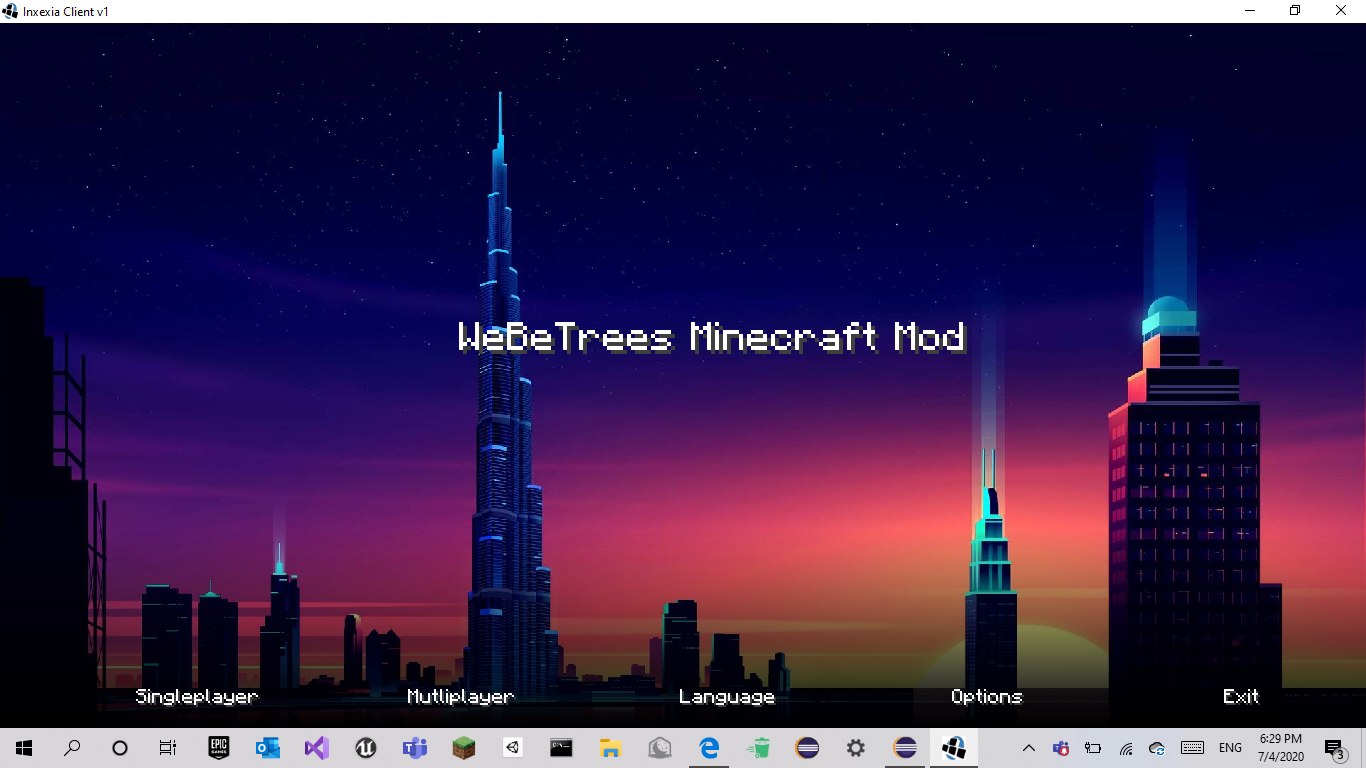Select Exit to quit the game

point(1241,697)
